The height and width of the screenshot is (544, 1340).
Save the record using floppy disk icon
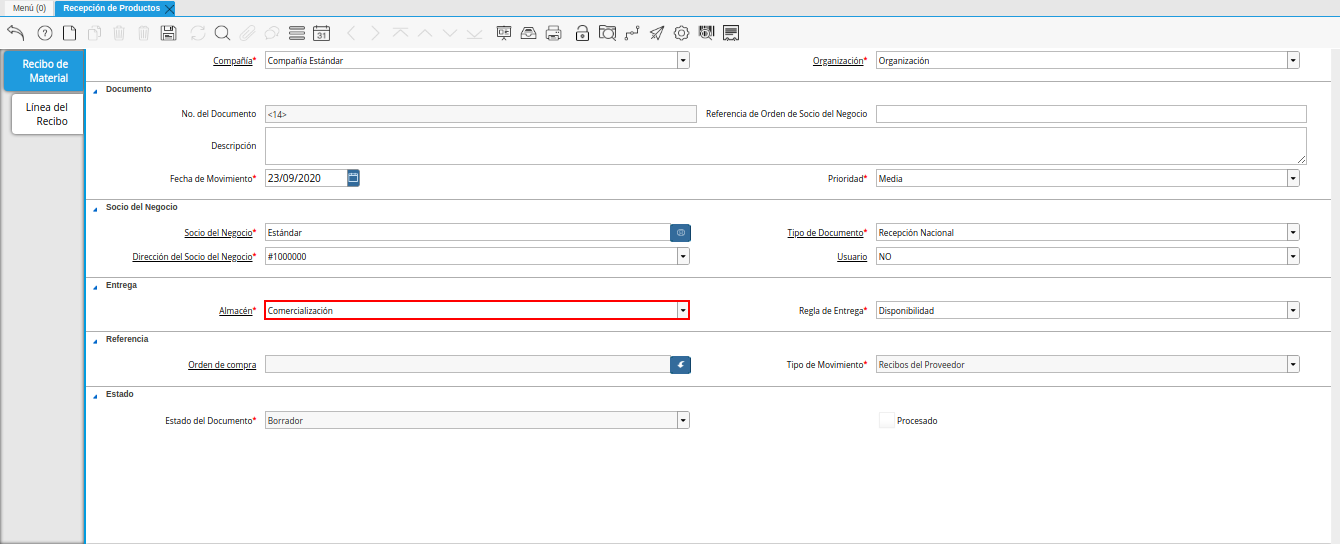click(169, 33)
